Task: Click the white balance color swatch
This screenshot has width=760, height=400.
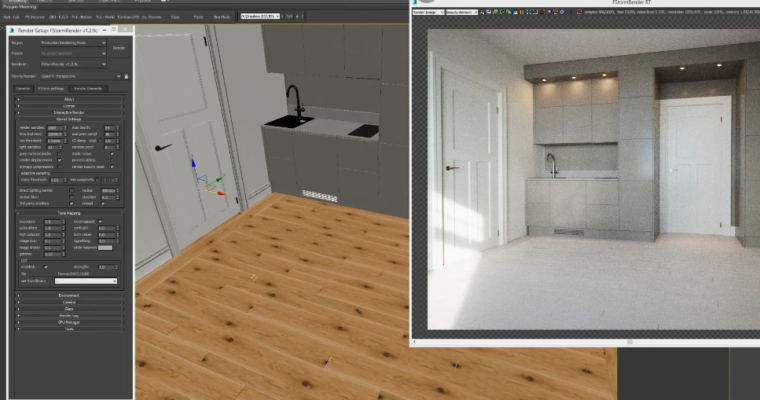Action: [x=104, y=247]
